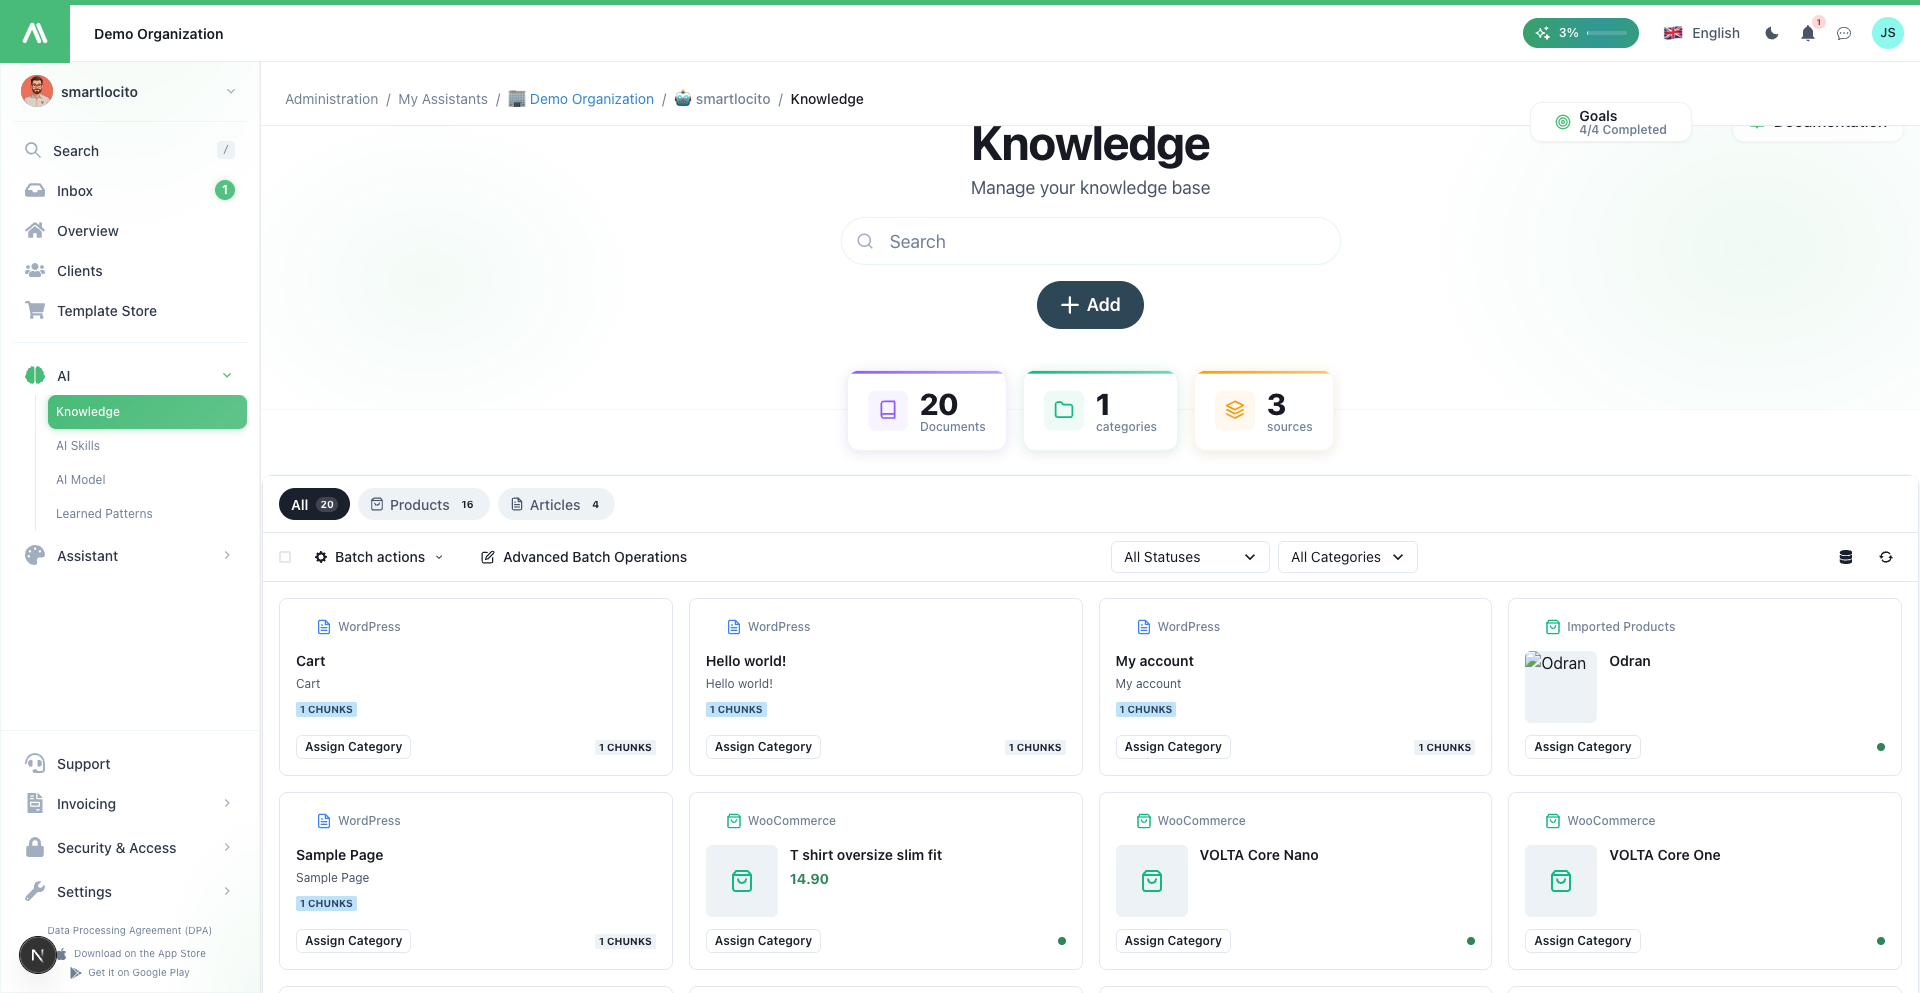Open notifications via the bell icon
Viewport: 1920px width, 993px height.
click(1807, 33)
